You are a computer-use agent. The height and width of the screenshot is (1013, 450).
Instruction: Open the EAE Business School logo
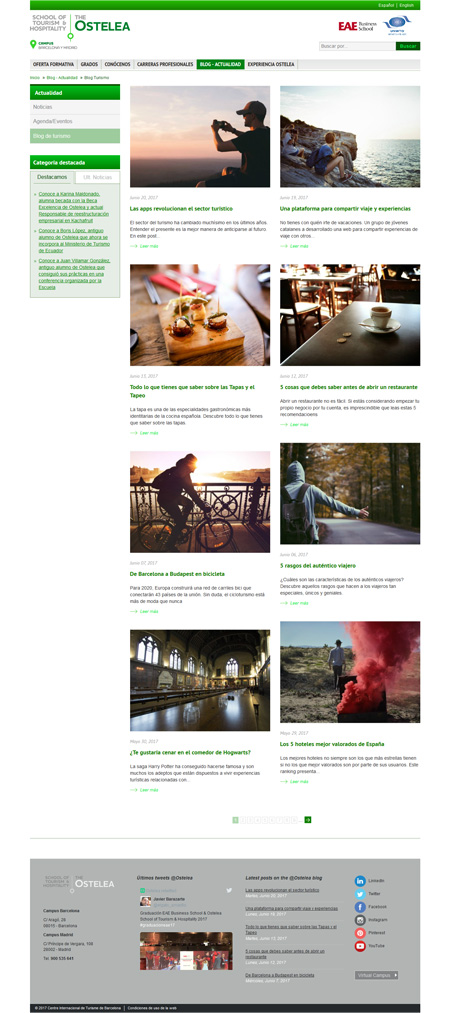(355, 26)
